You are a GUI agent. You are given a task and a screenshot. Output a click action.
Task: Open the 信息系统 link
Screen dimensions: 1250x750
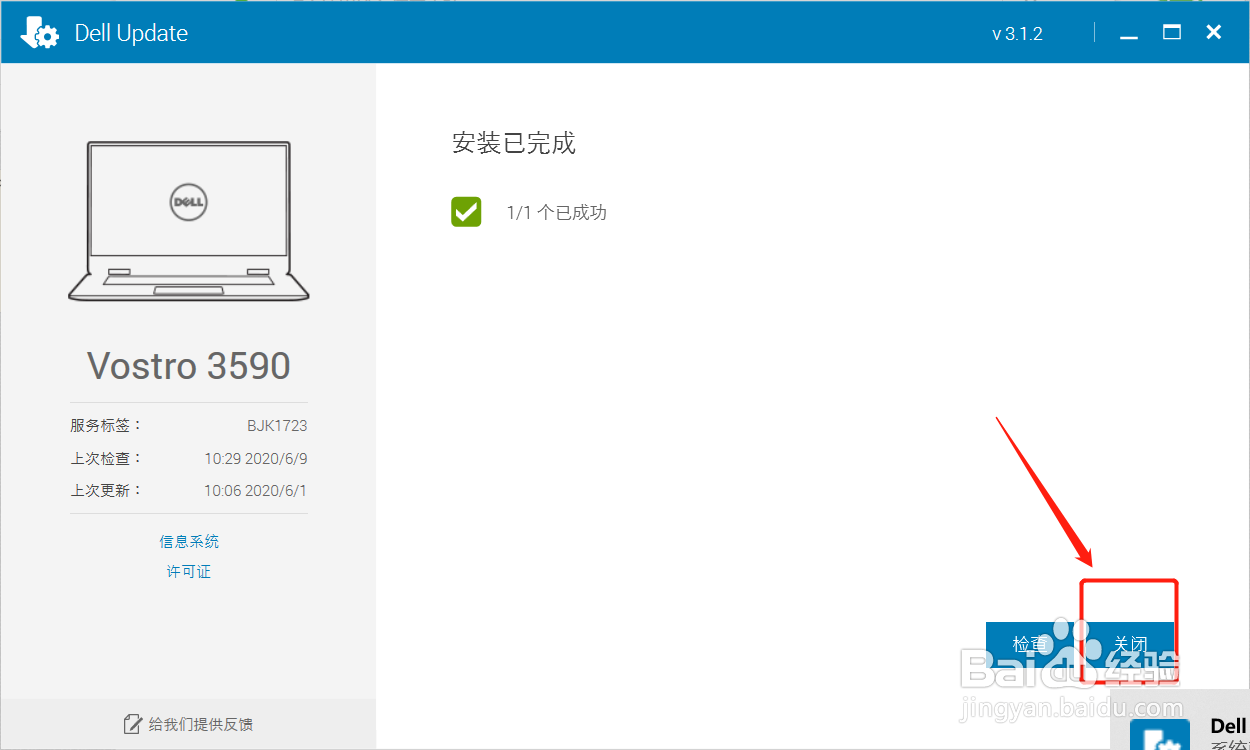click(x=189, y=541)
